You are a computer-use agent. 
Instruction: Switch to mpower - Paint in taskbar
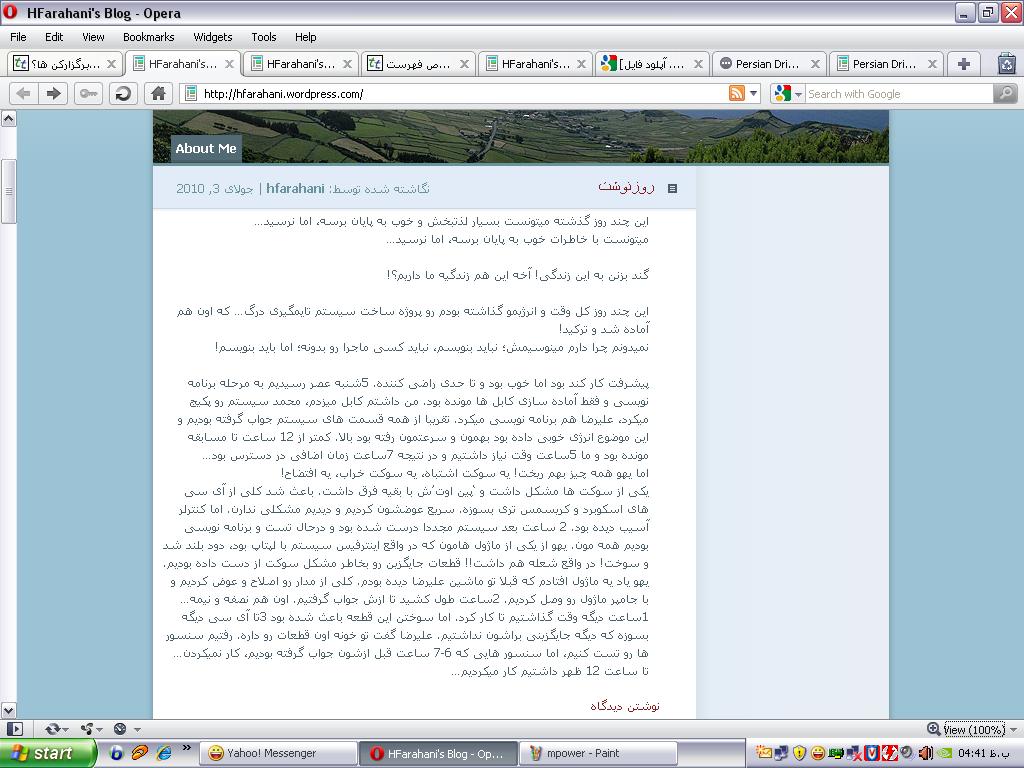pyautogui.click(x=598, y=753)
